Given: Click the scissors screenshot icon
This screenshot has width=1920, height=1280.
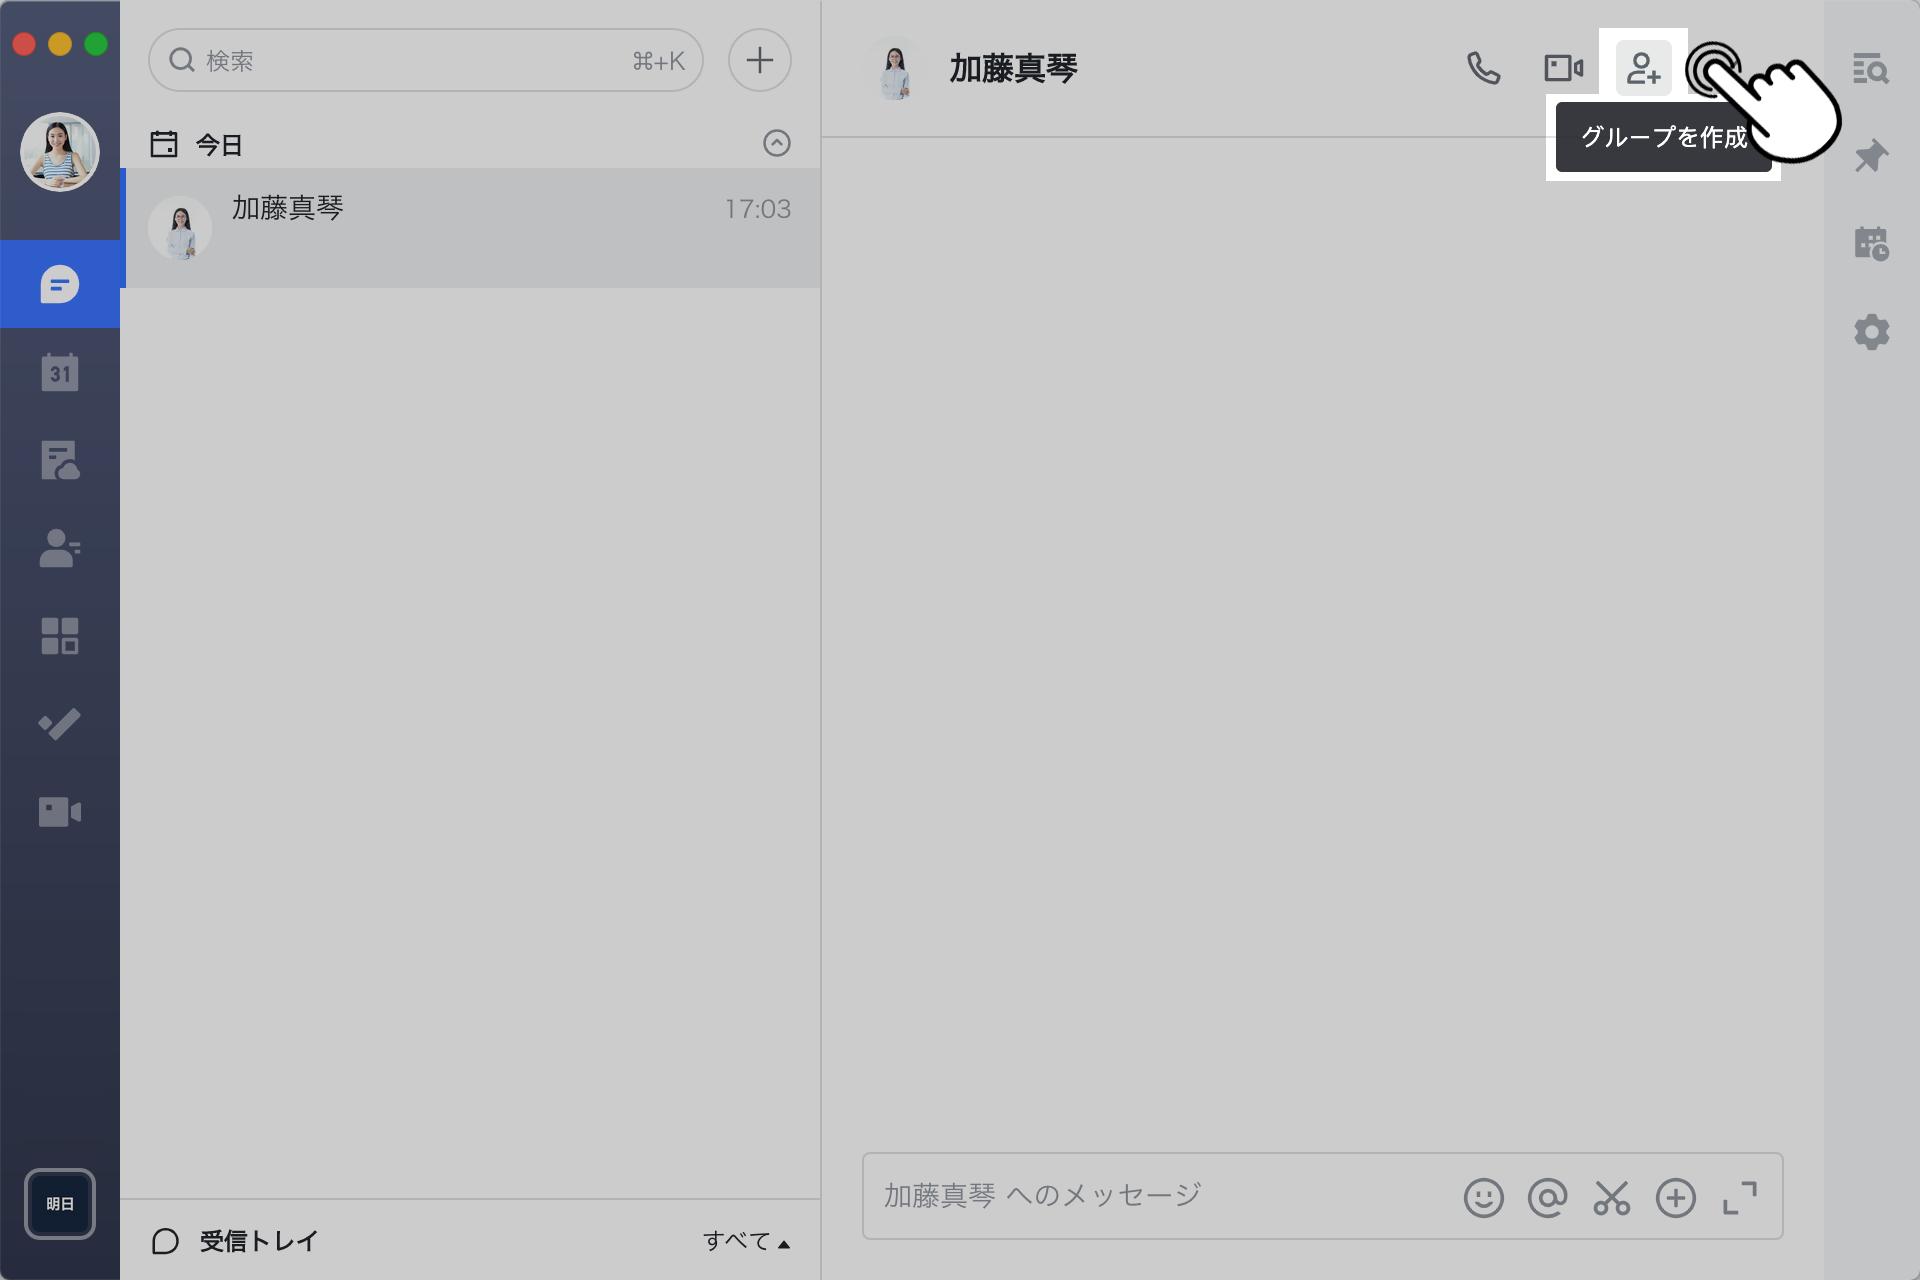Looking at the screenshot, I should tap(1611, 1197).
